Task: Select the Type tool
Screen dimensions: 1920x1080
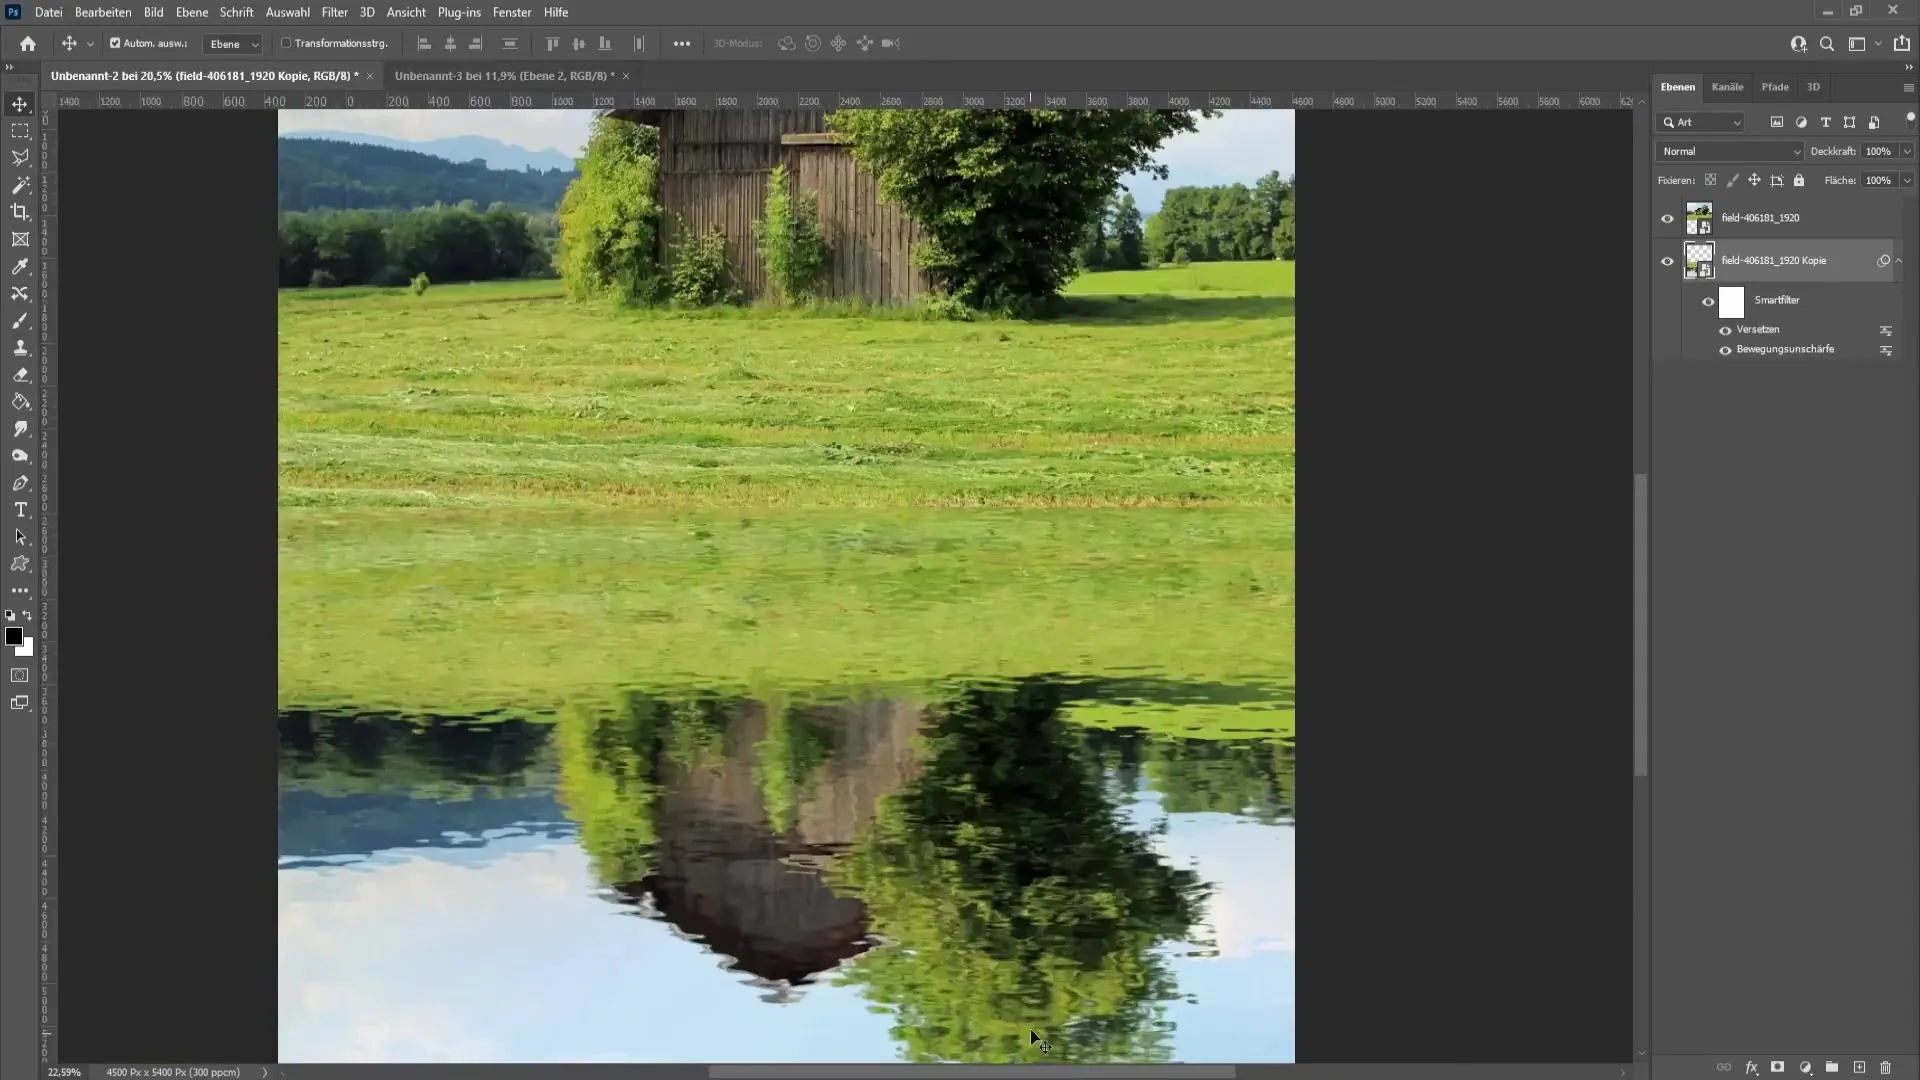Action: click(x=20, y=509)
